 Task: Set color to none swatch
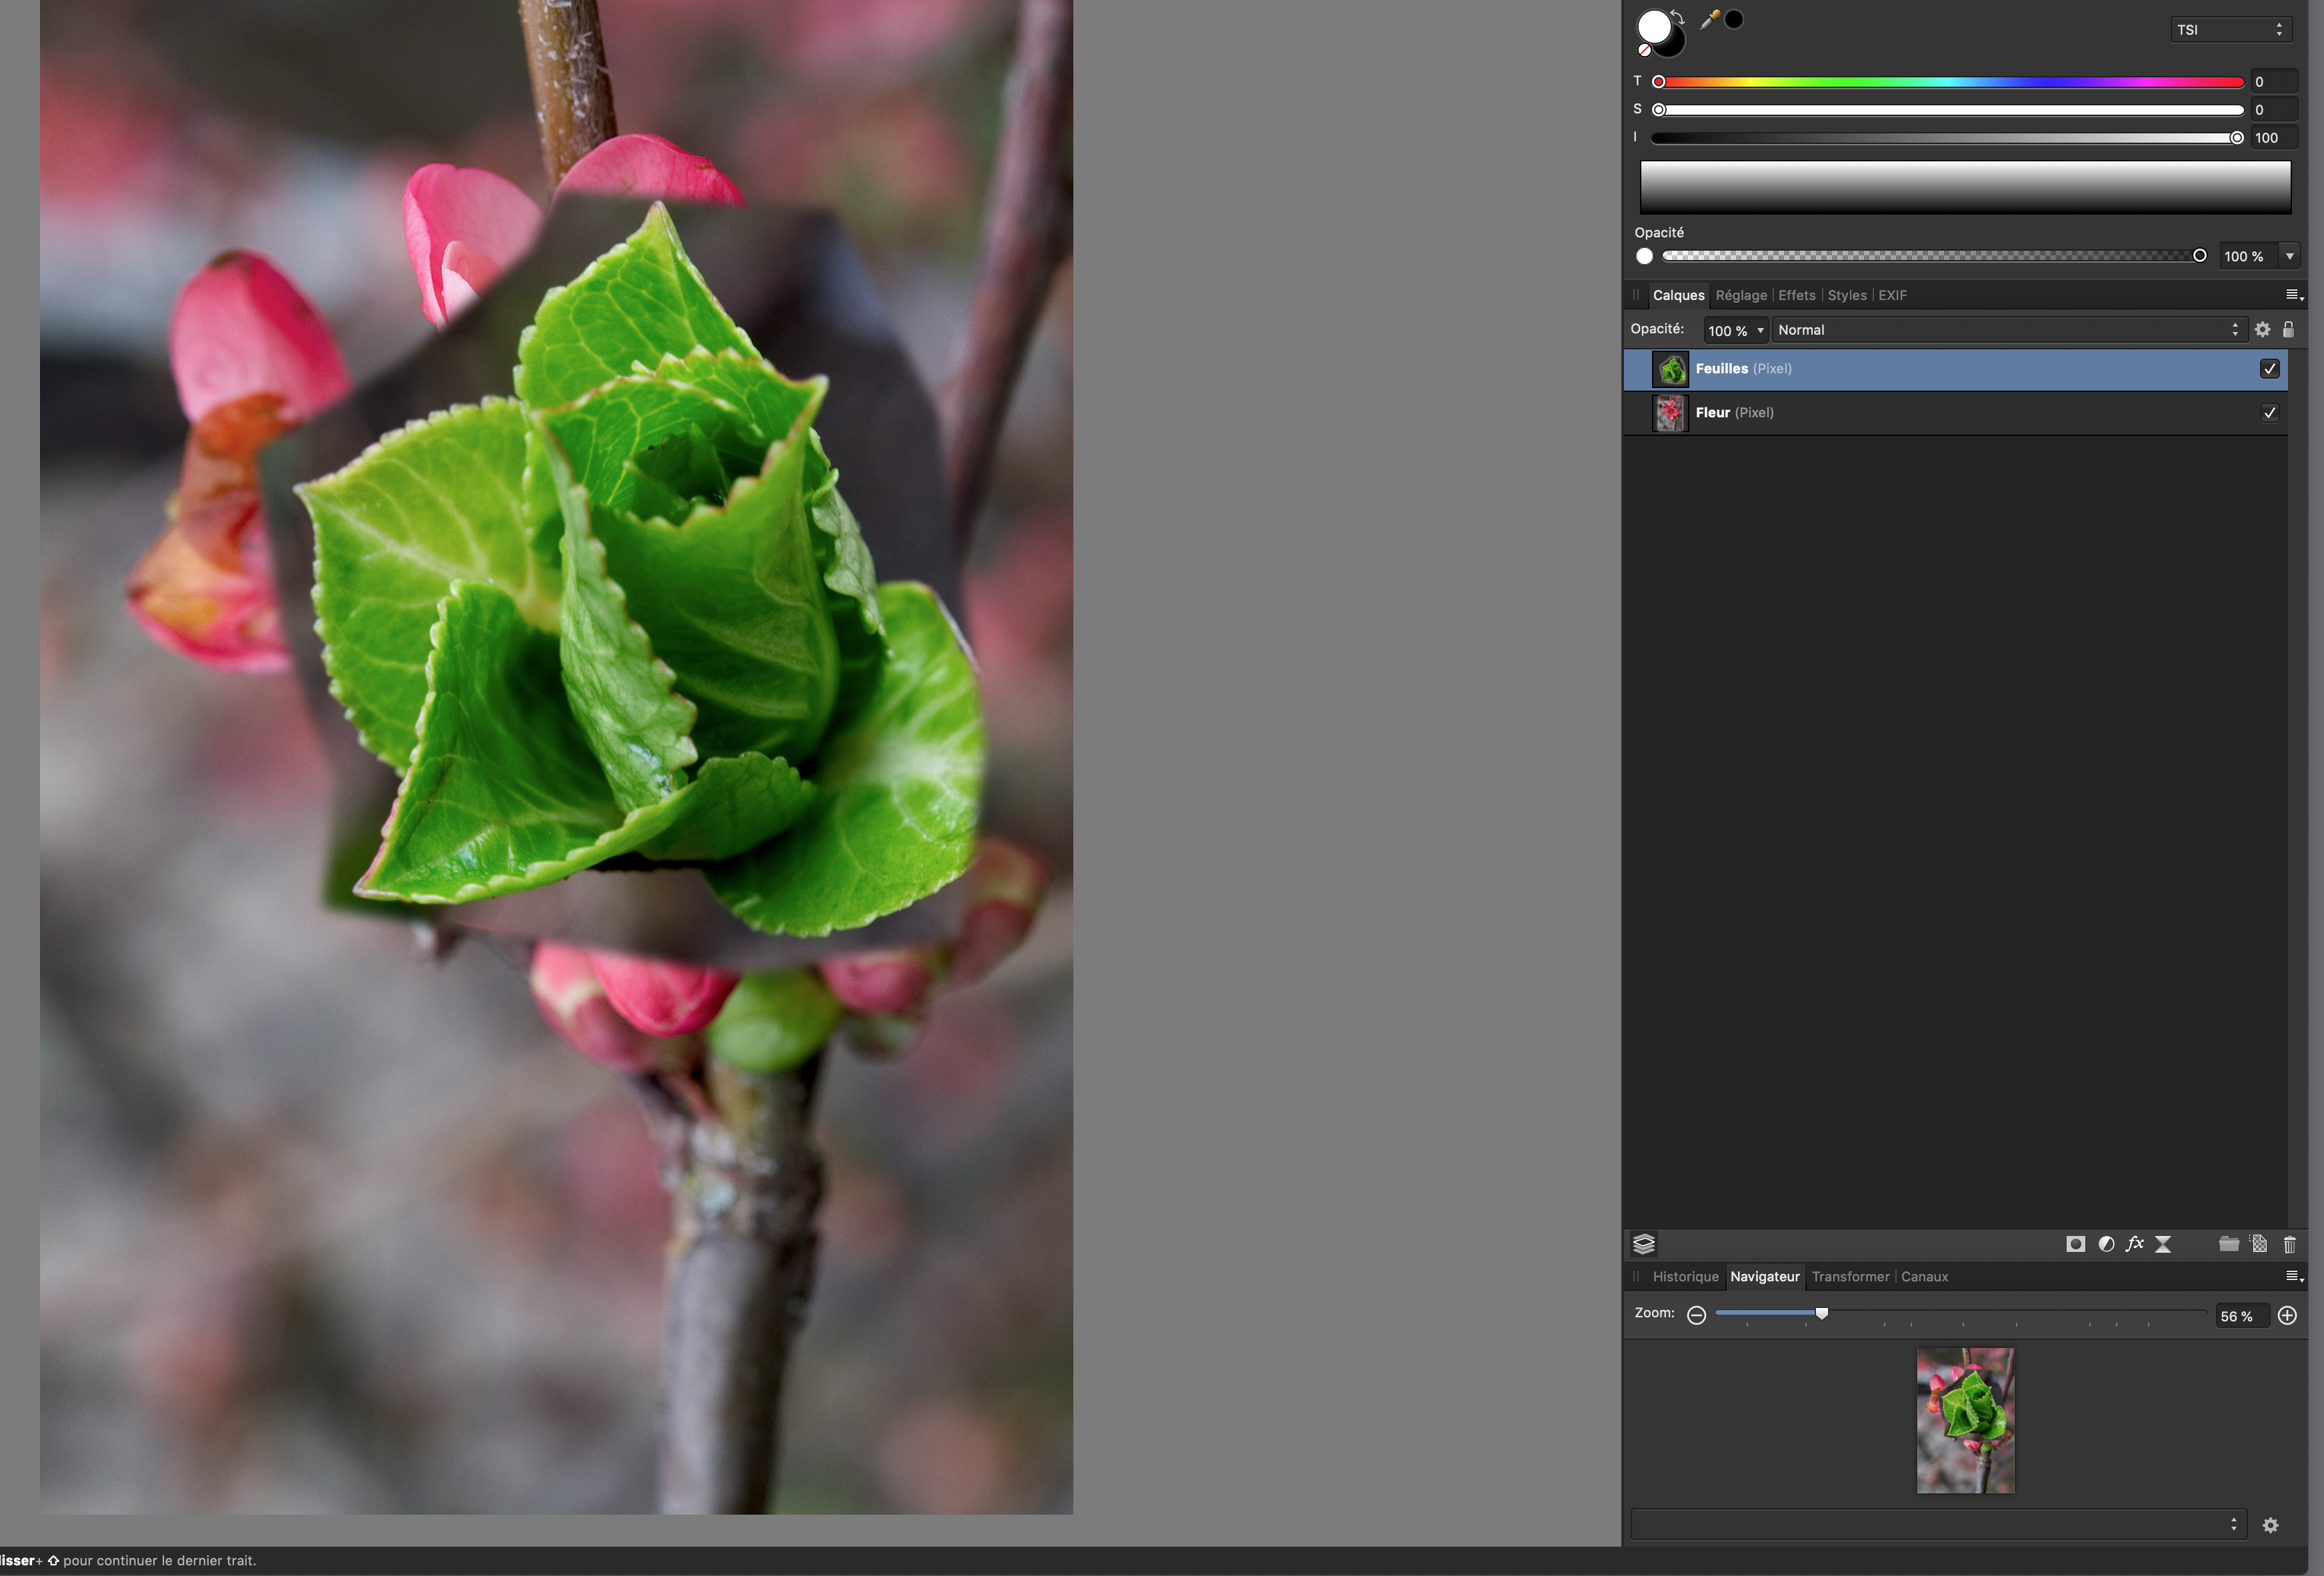click(1644, 50)
